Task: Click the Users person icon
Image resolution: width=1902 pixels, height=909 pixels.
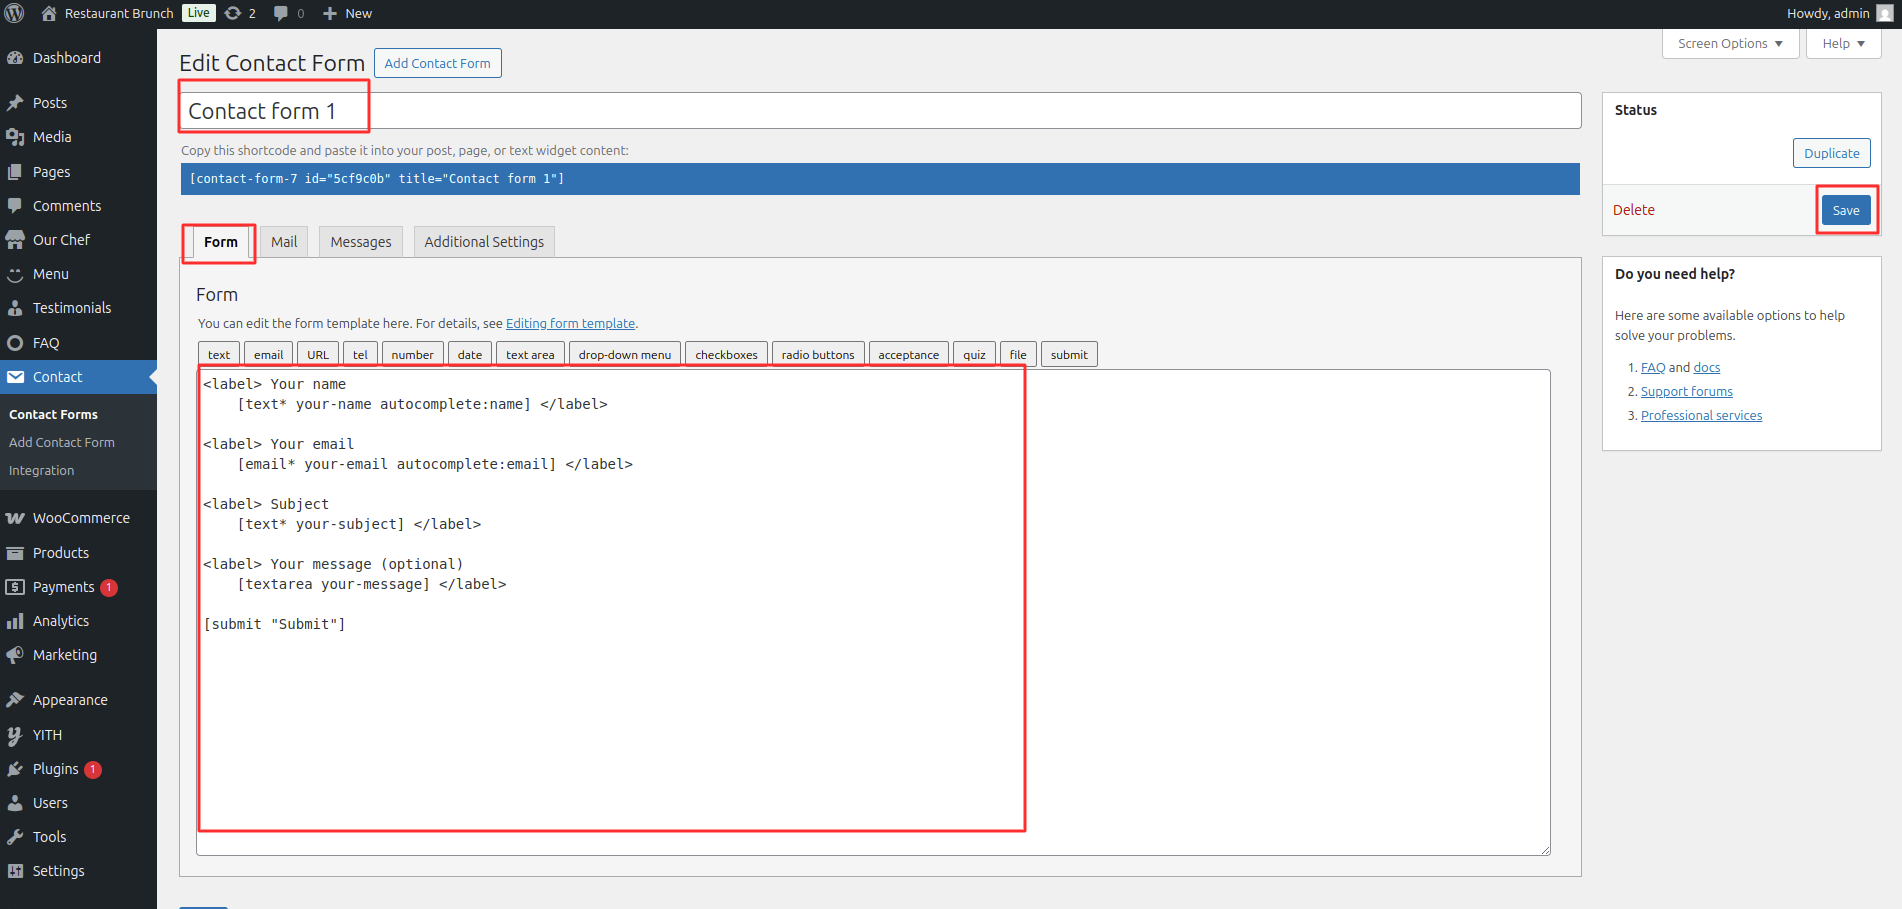Action: (x=15, y=803)
